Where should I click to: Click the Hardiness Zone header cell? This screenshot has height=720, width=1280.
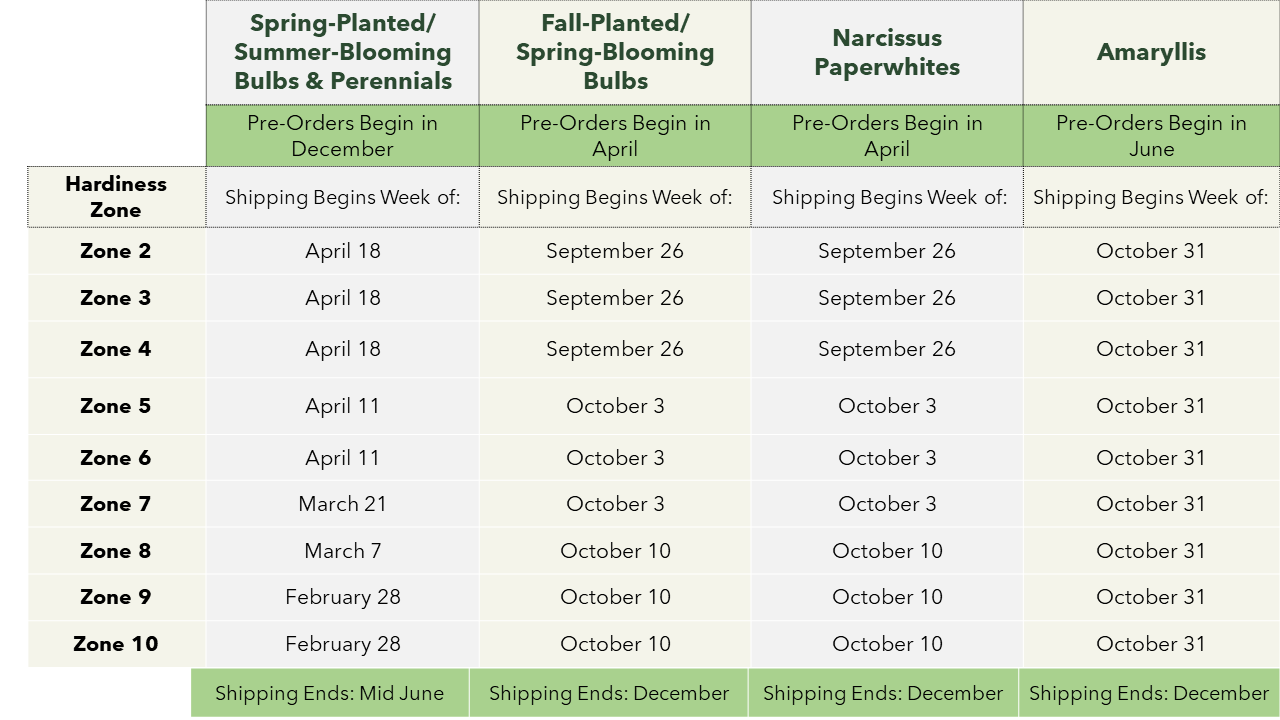[116, 197]
